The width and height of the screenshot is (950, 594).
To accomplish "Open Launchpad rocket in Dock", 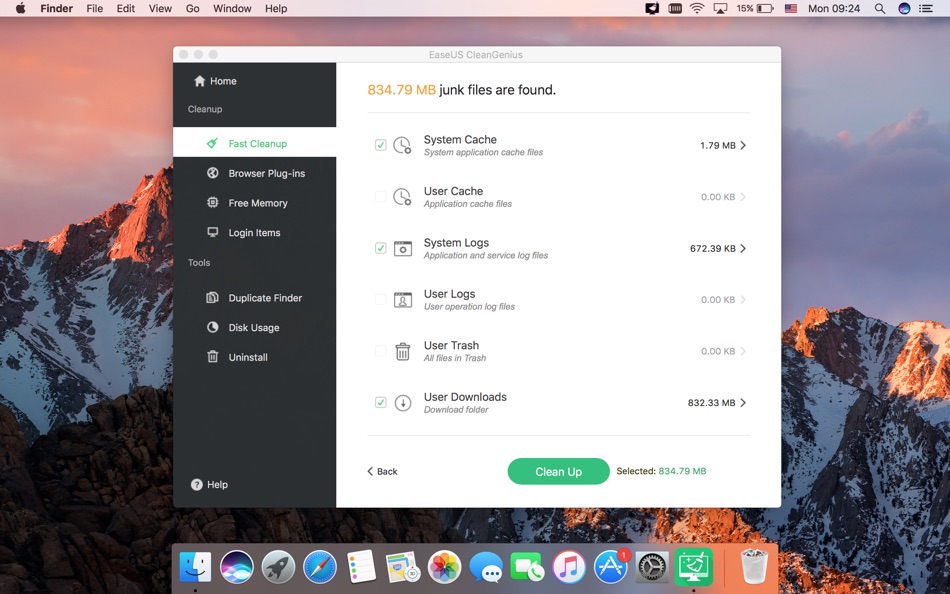I will click(x=278, y=567).
